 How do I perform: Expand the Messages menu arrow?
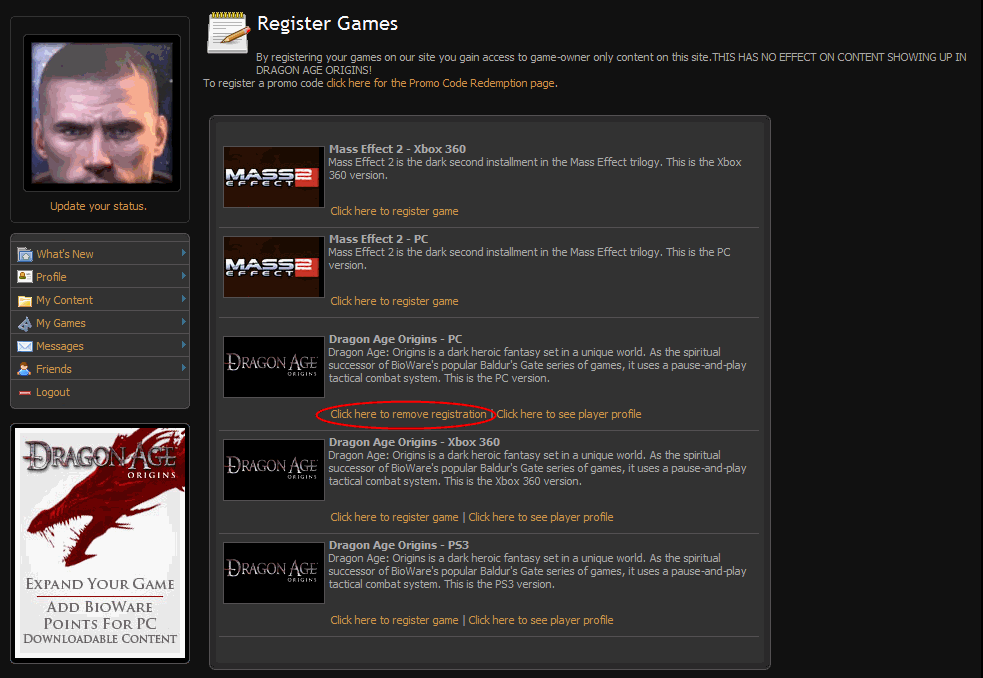(x=184, y=345)
